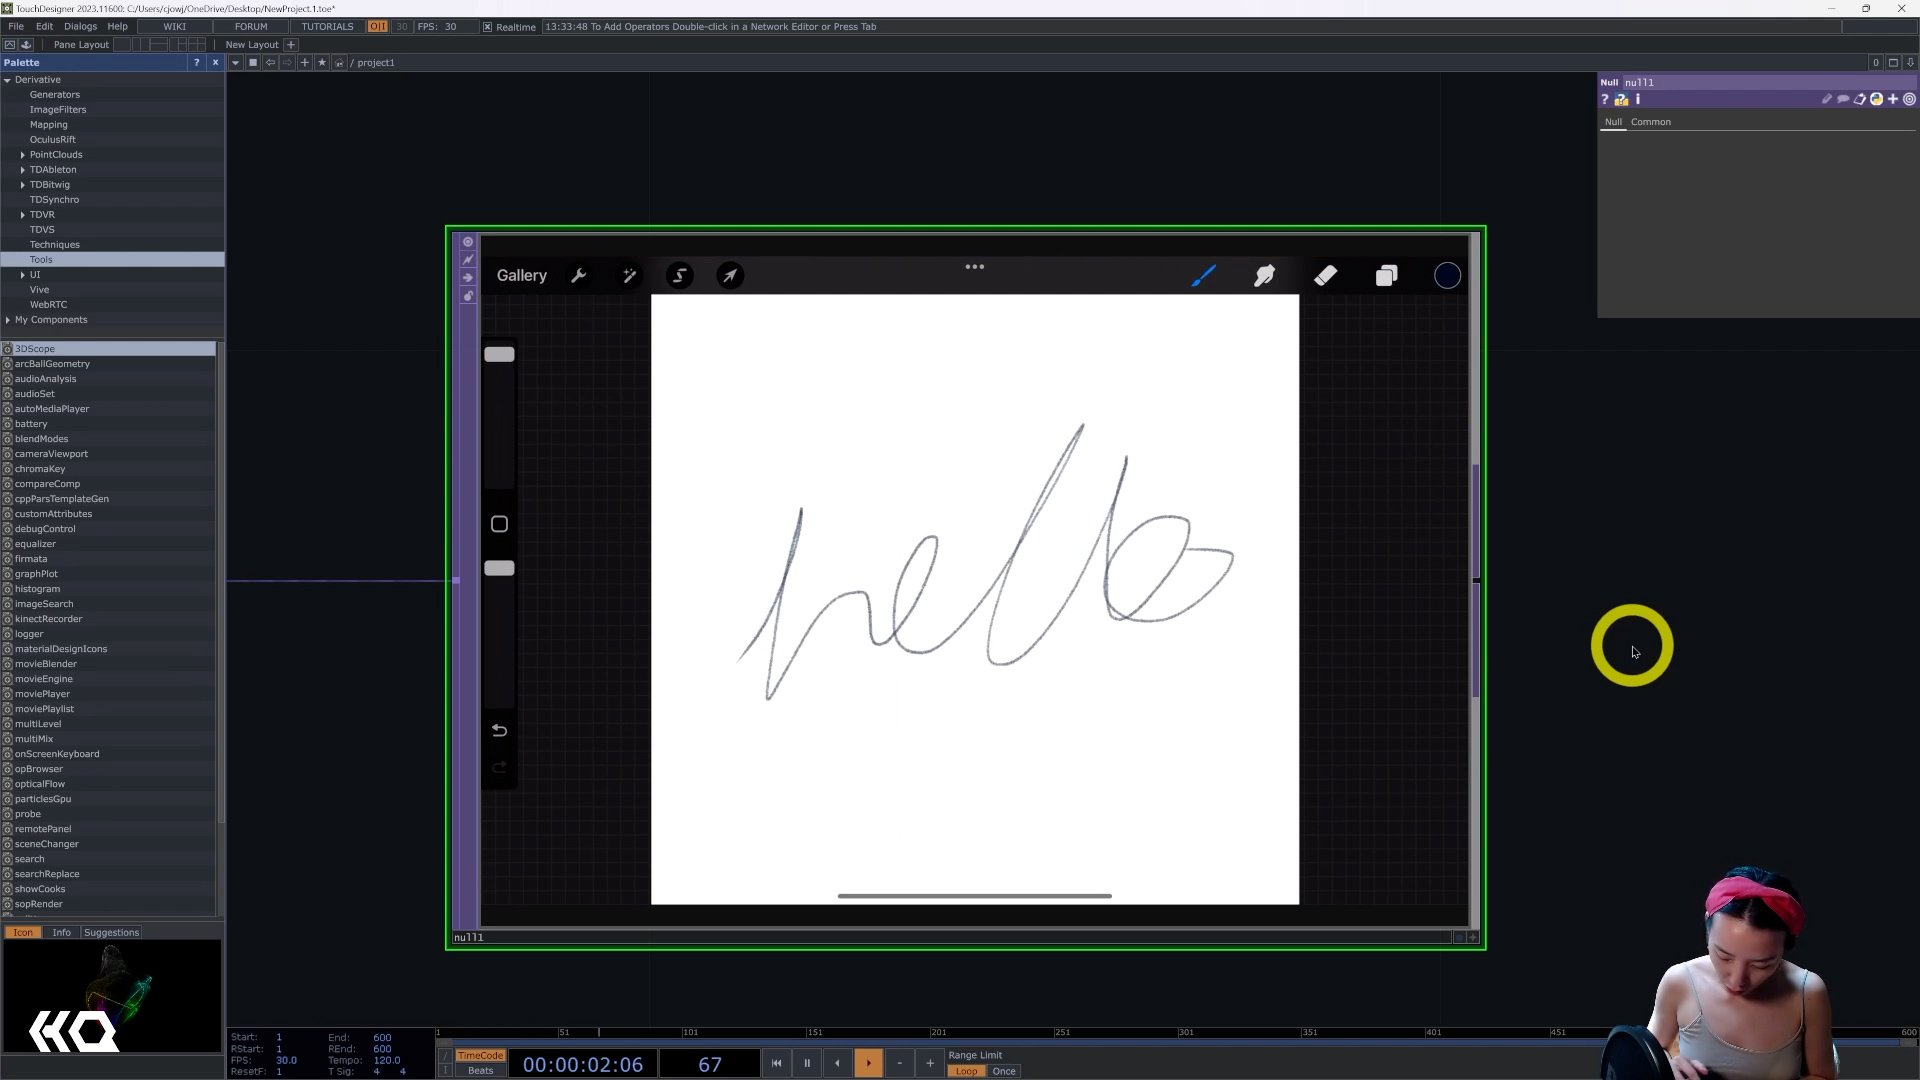The image size is (1920, 1080).
Task: Open the adjustments magic wand icon
Action: click(x=629, y=276)
